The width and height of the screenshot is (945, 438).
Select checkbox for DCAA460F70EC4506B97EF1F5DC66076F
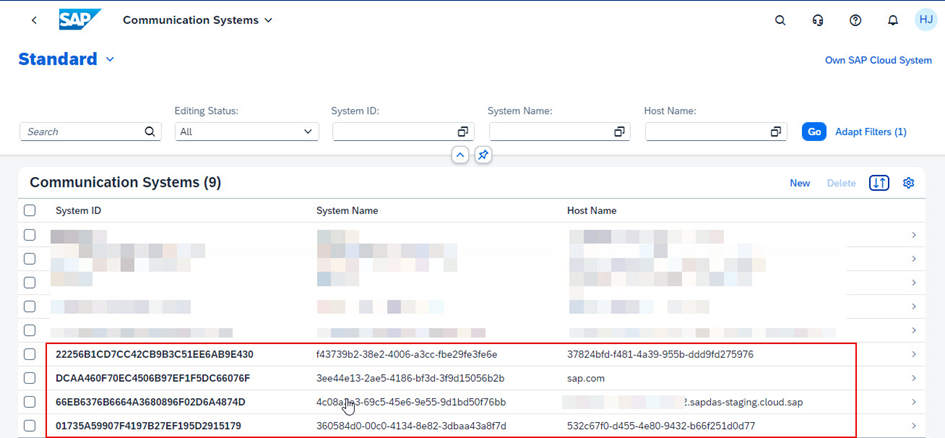(30, 378)
